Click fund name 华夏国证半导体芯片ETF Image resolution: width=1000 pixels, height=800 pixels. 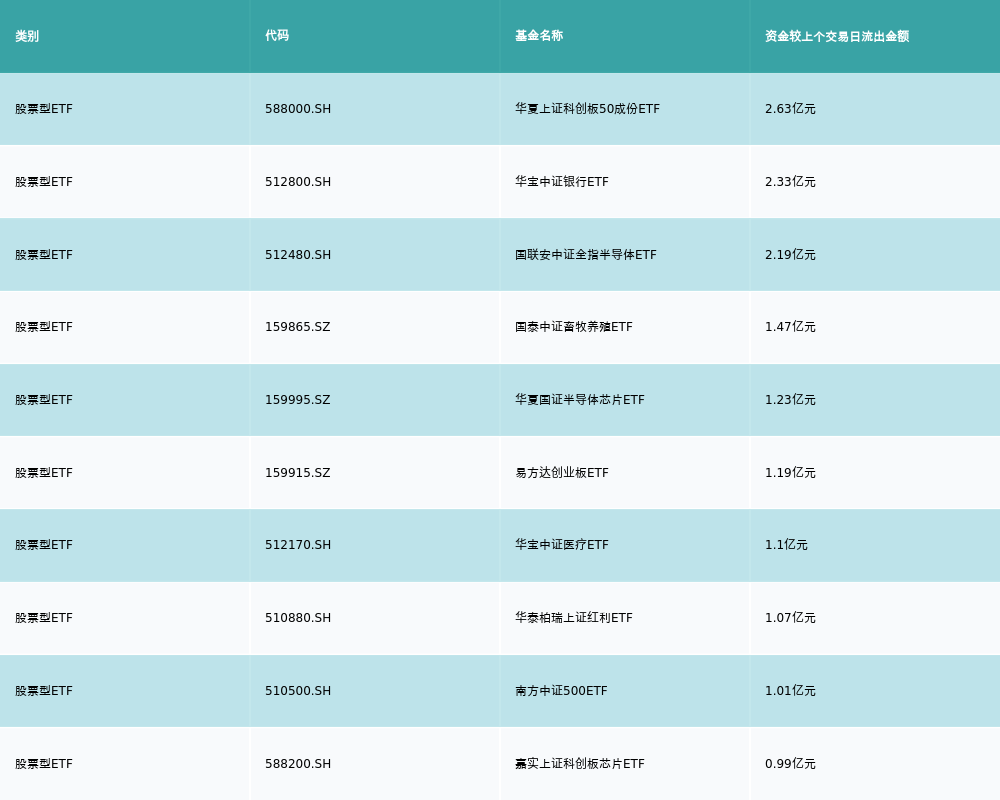(x=580, y=400)
